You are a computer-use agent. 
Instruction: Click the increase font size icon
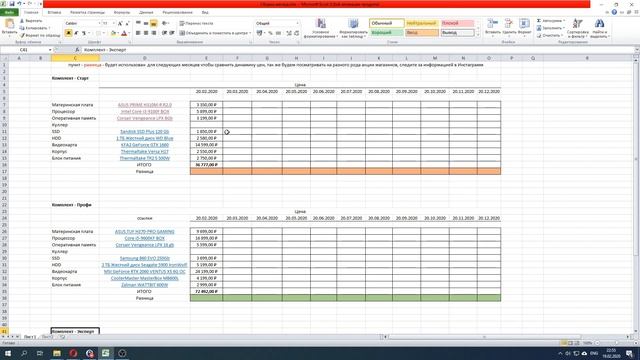pyautogui.click(x=120, y=24)
